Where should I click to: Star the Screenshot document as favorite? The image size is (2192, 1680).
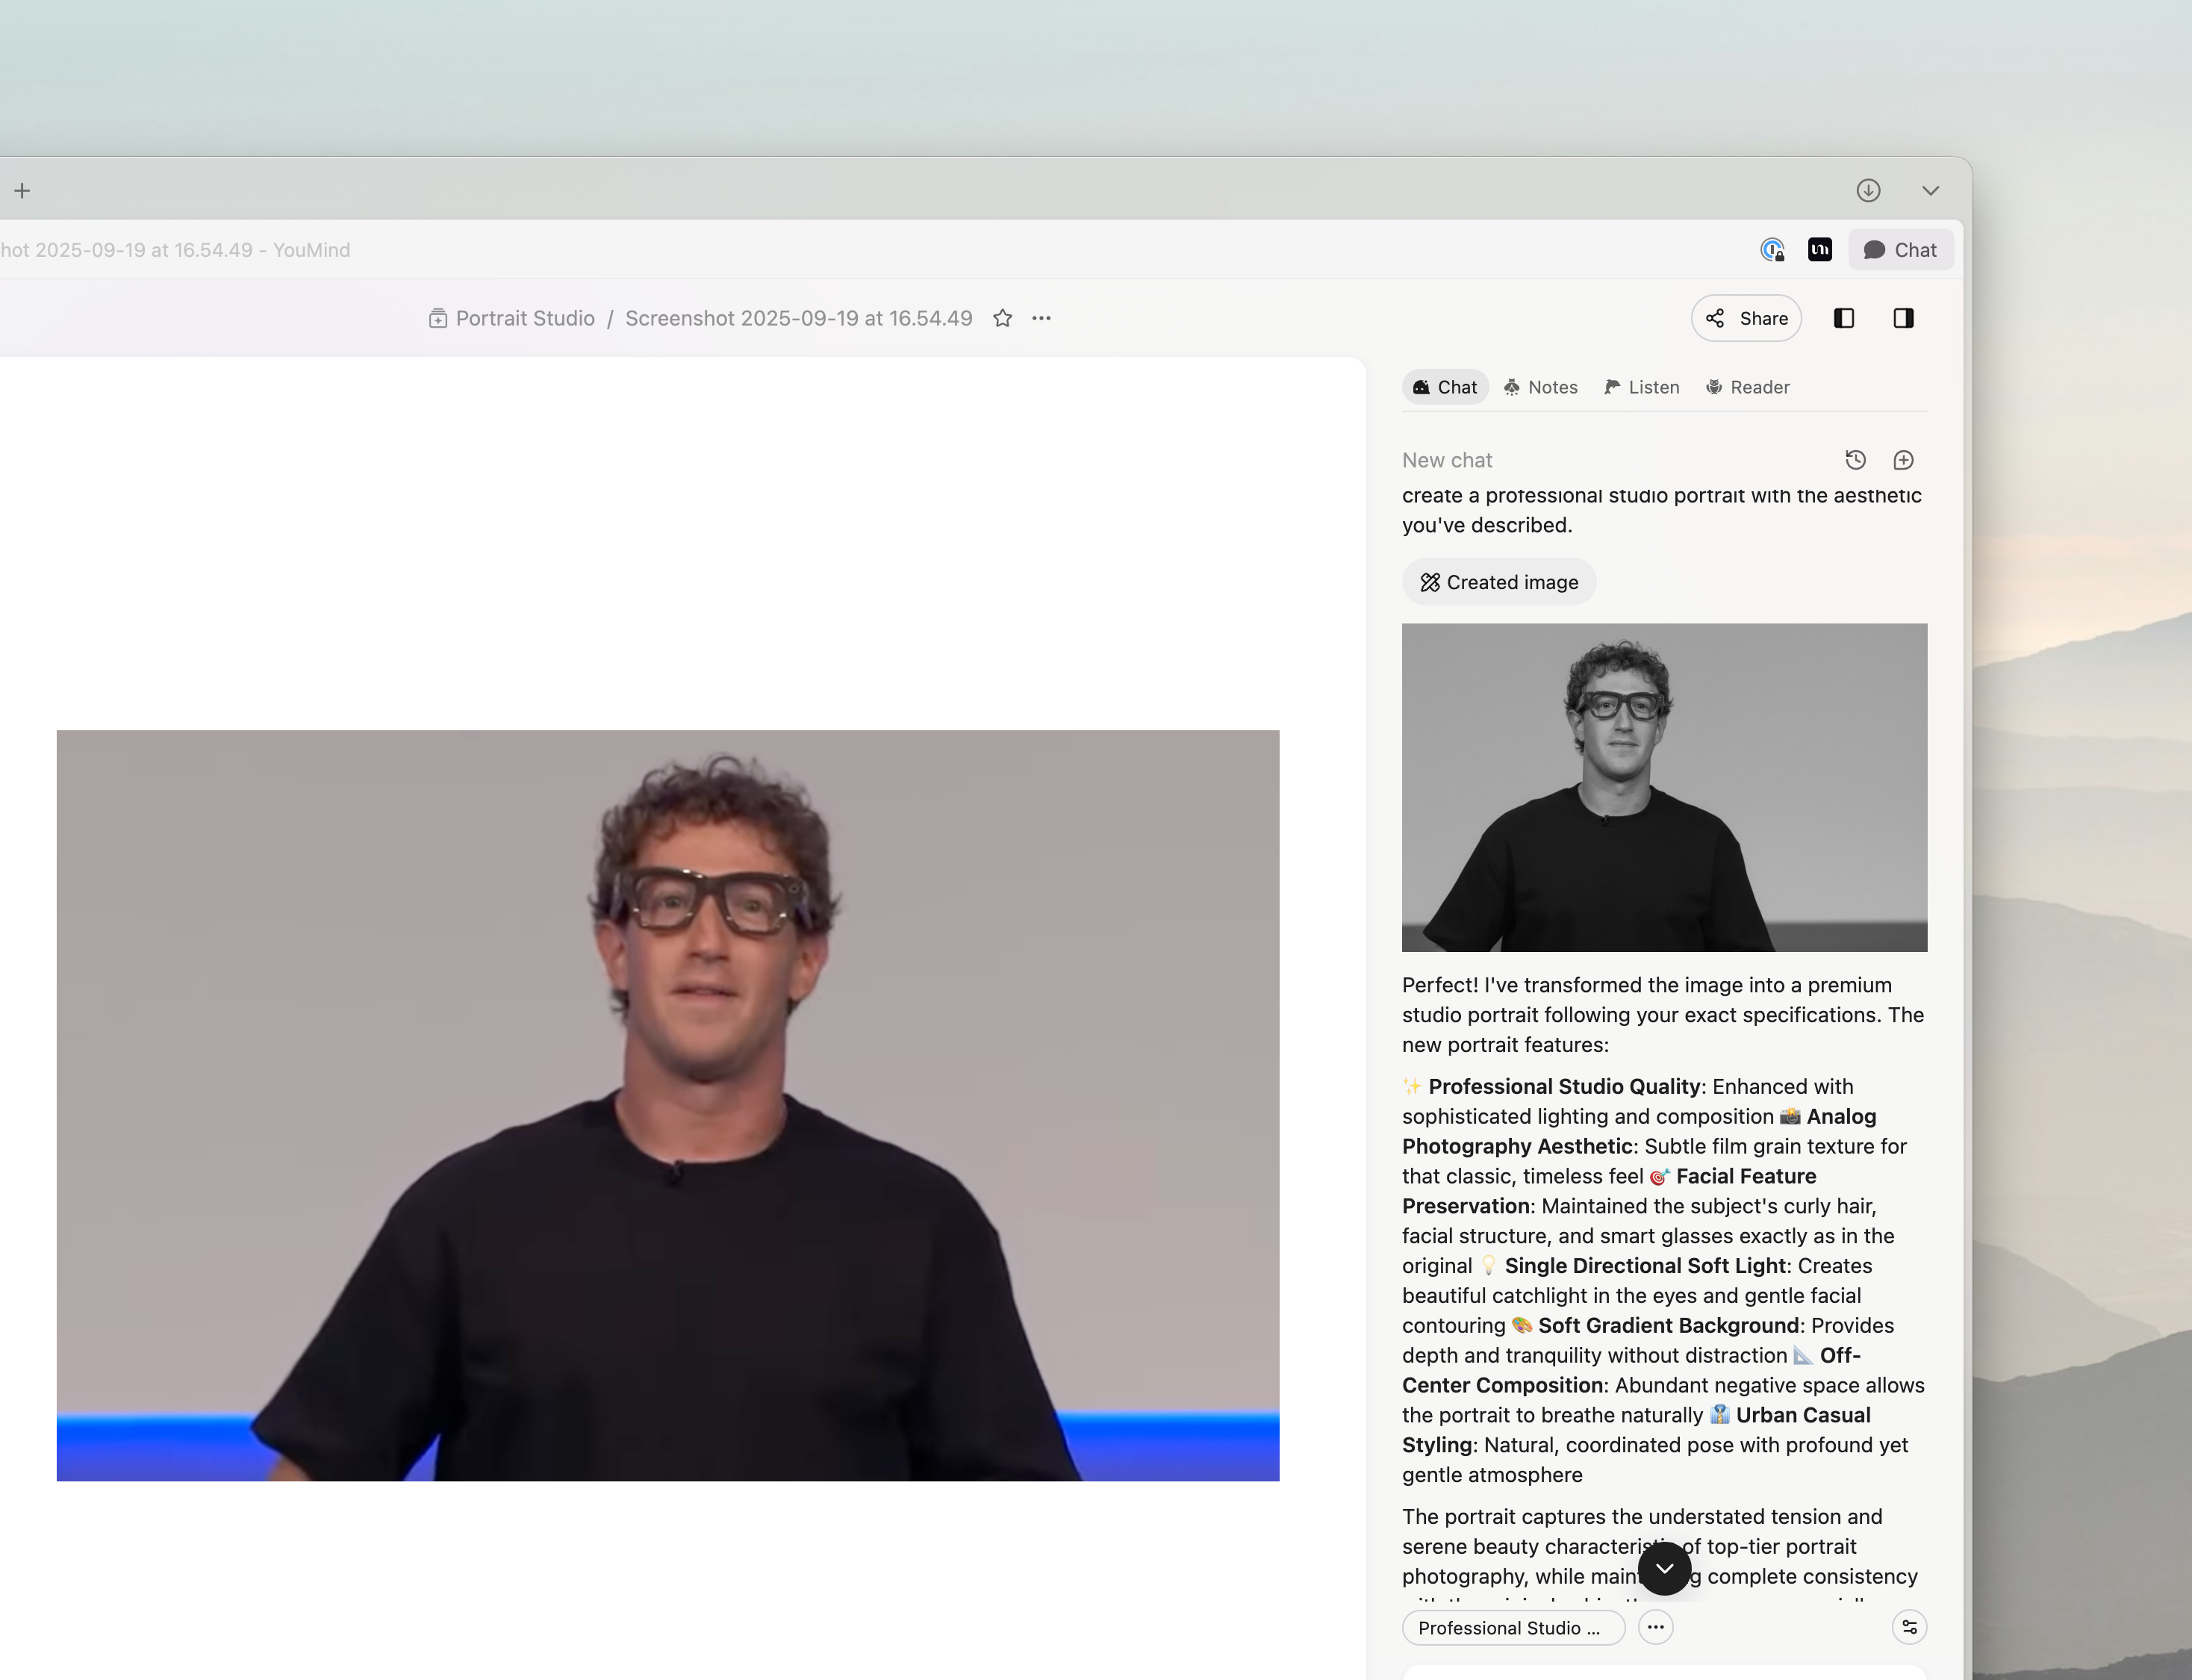pyautogui.click(x=1002, y=318)
